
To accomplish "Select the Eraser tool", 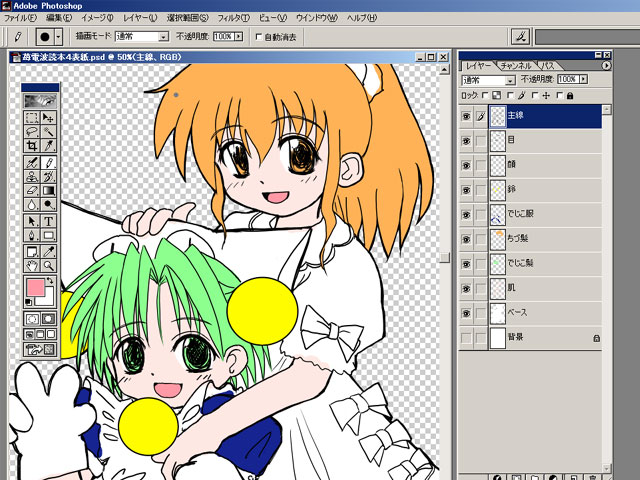I will click(x=32, y=191).
